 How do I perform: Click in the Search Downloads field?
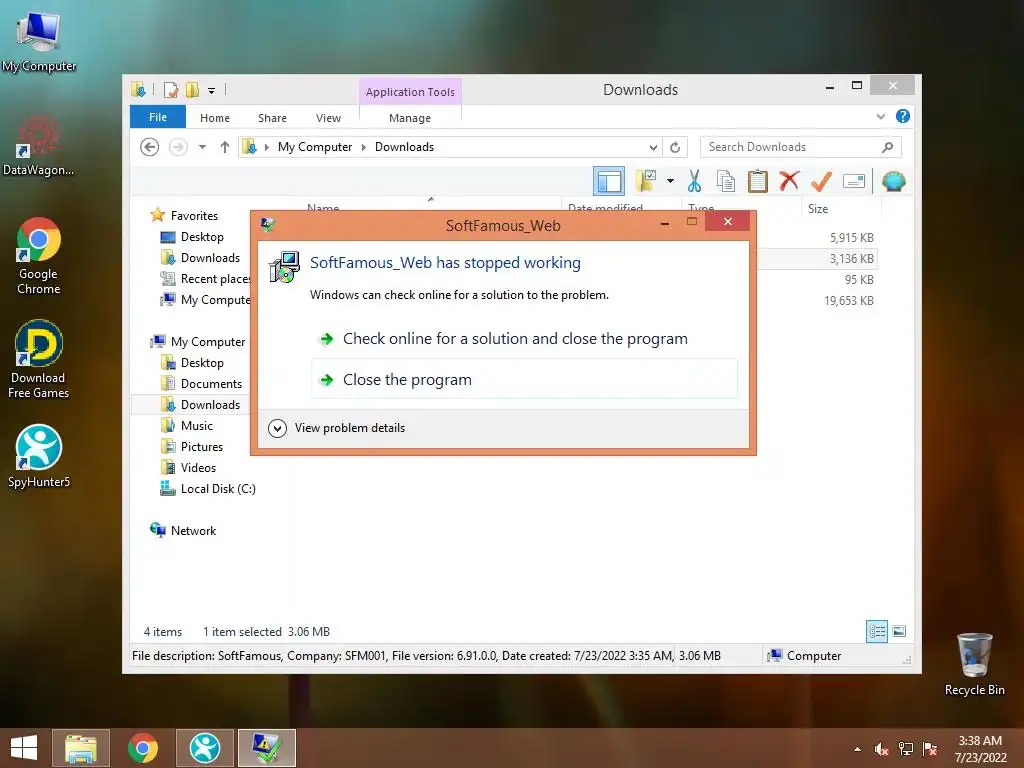coord(801,147)
